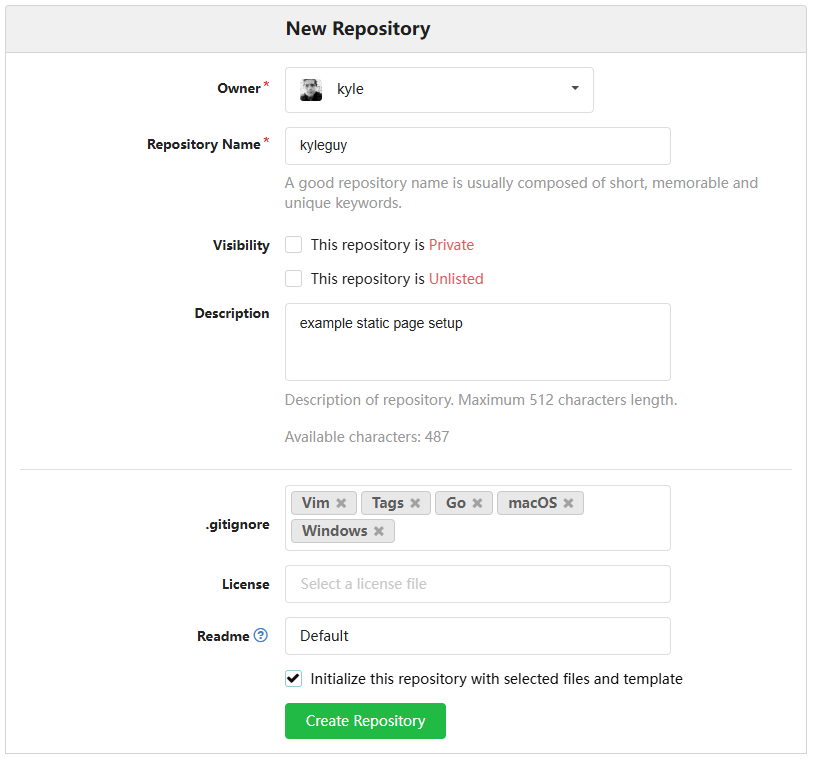Viewport: 814px width, 760px height.
Task: Remove Vim from the .gitignore templates
Action: (340, 503)
